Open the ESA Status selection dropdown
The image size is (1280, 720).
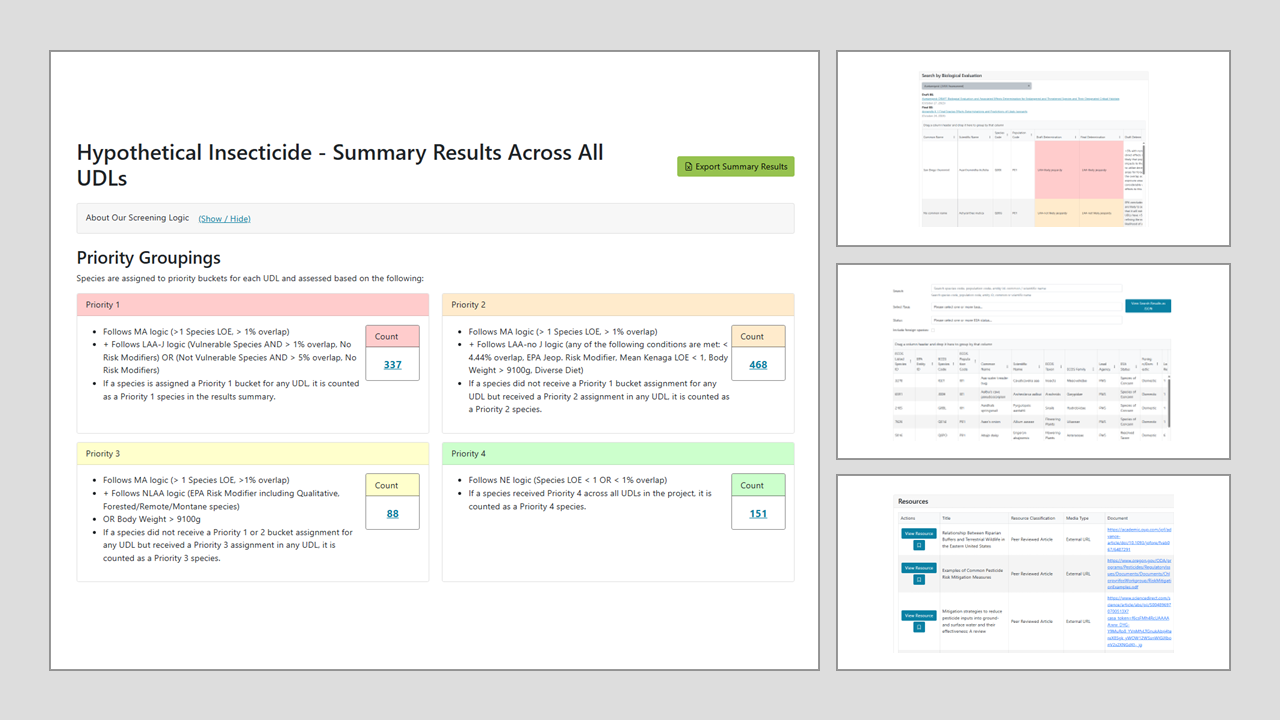coord(1025,319)
